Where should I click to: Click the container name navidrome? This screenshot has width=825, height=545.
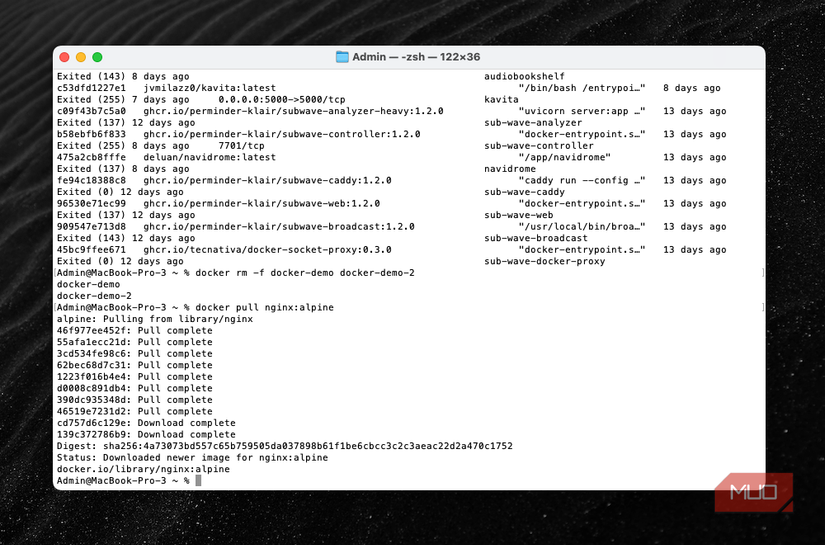[x=510, y=169]
